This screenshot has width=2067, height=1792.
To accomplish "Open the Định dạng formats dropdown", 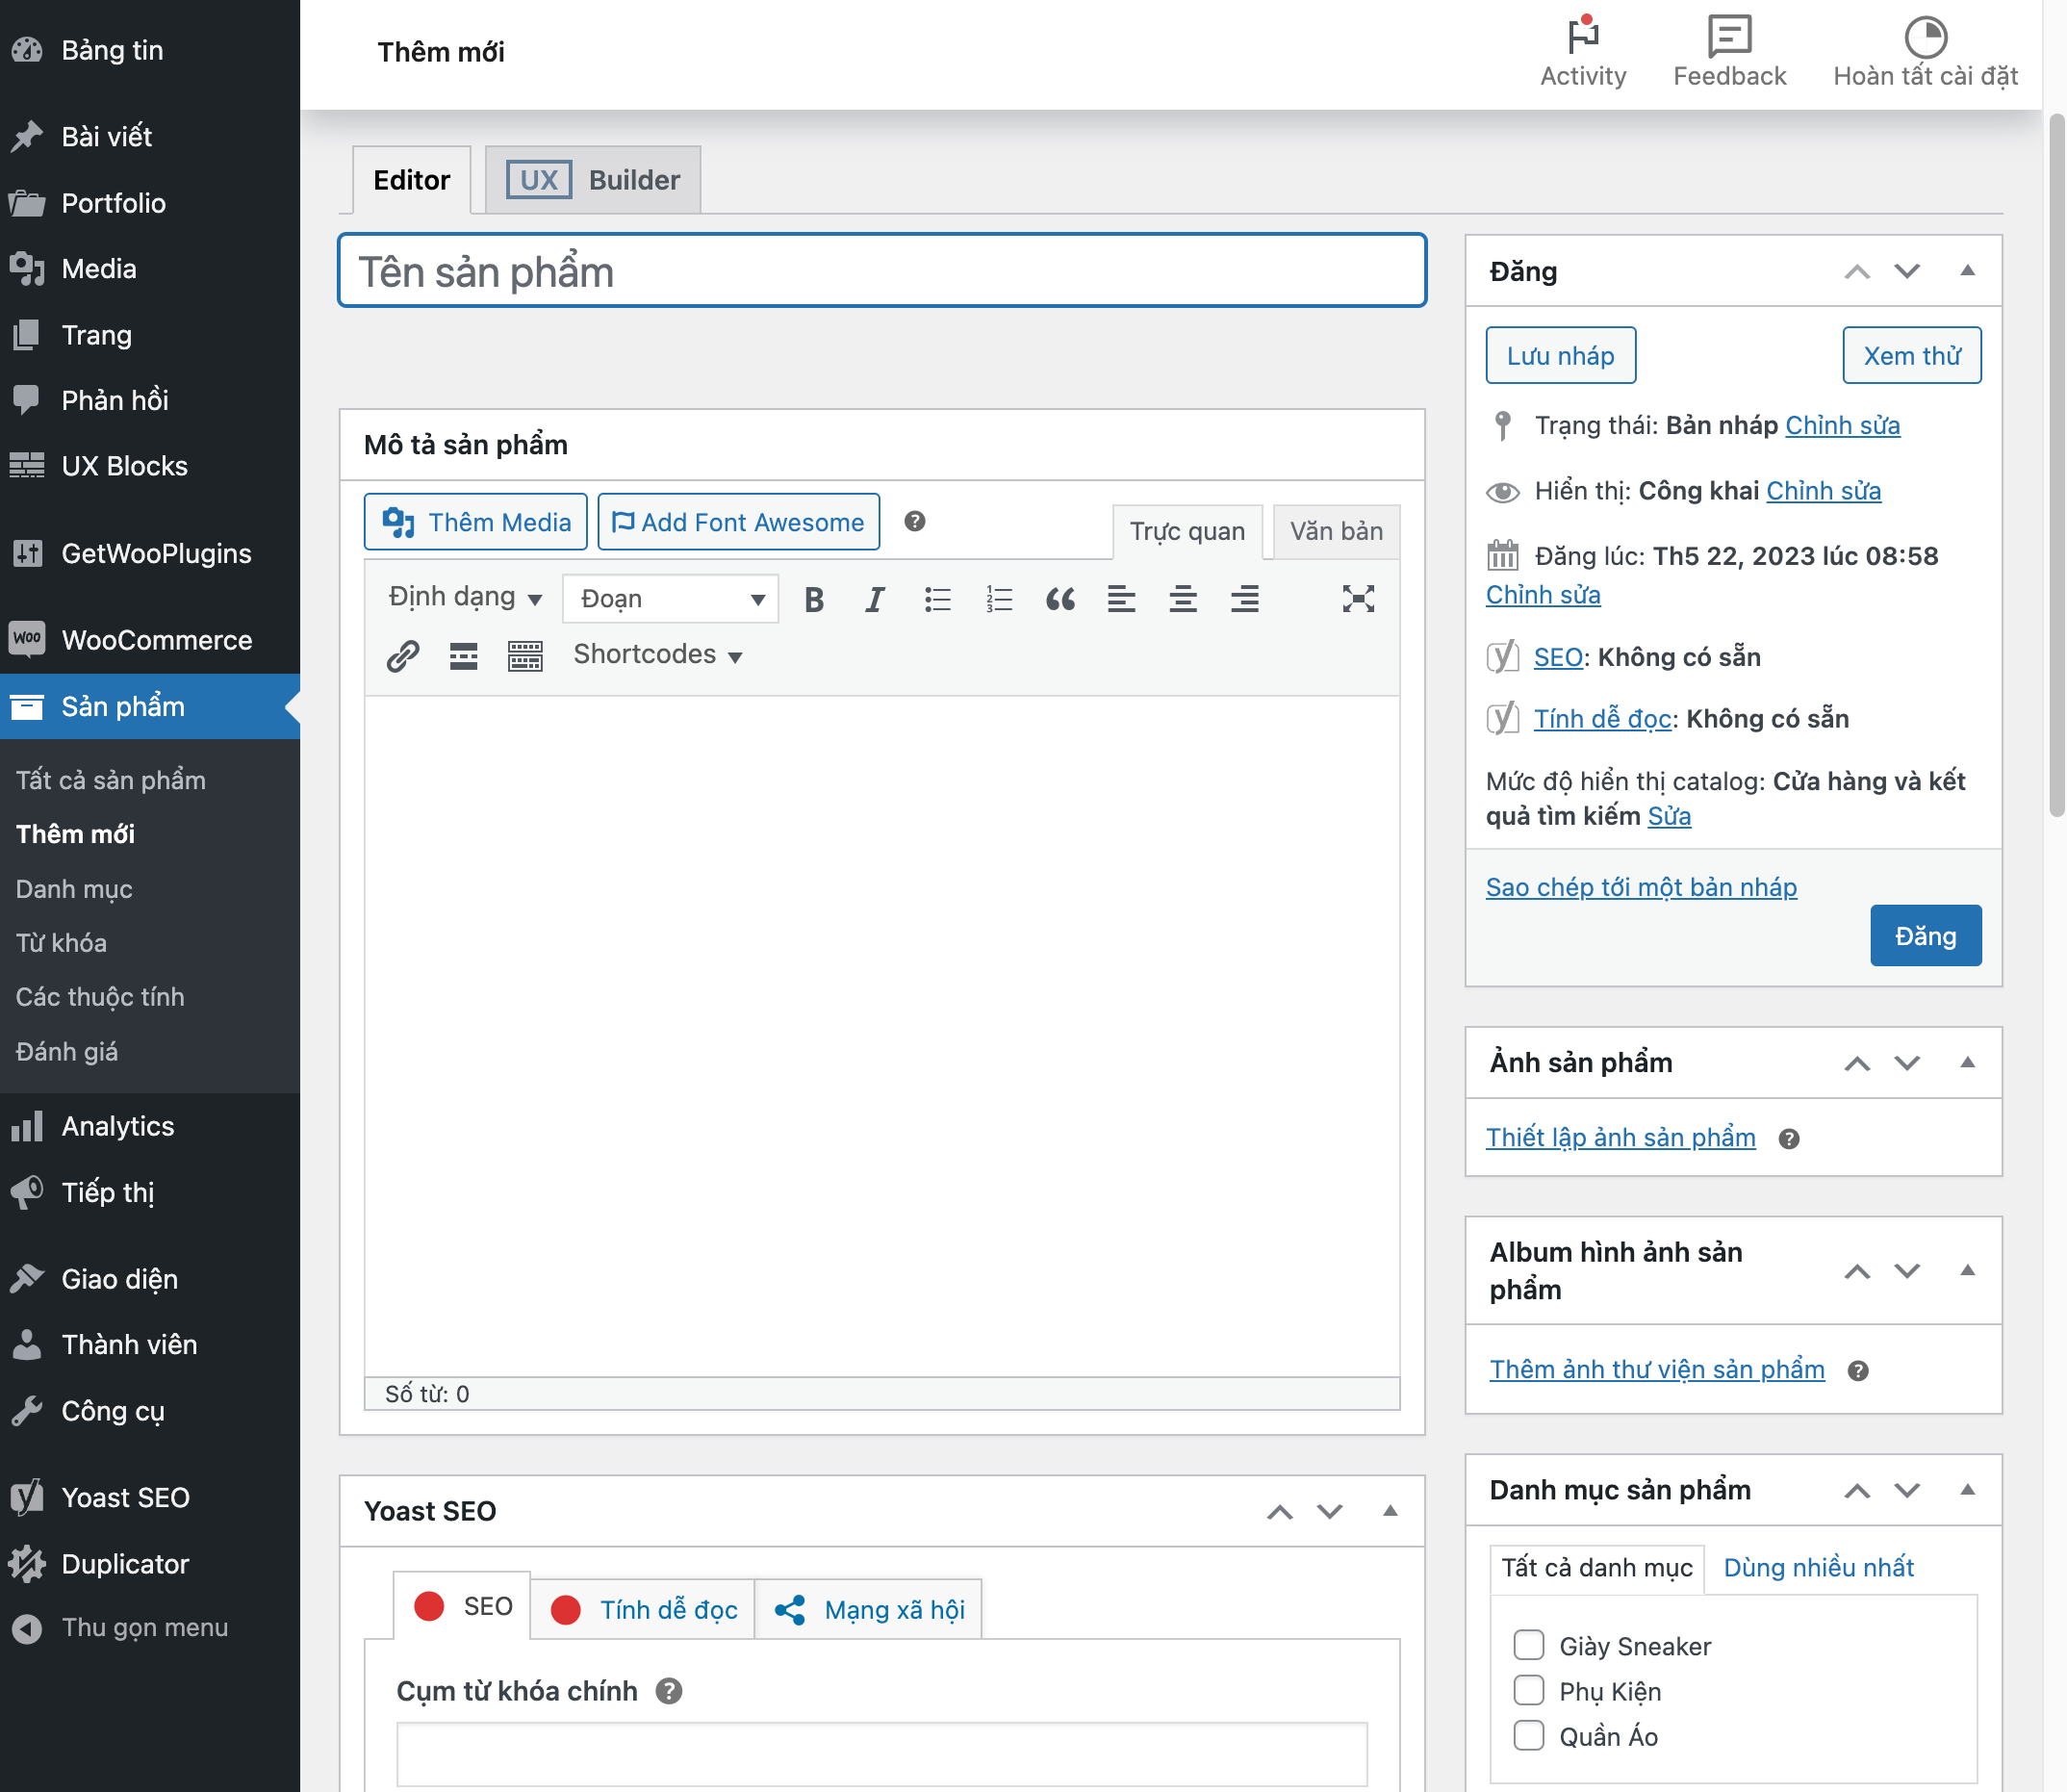I will (x=465, y=597).
